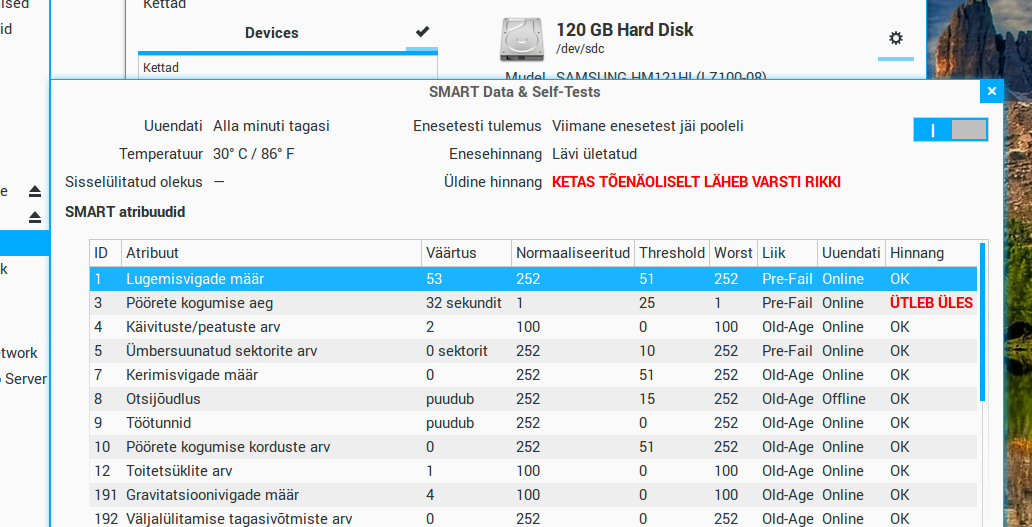The width and height of the screenshot is (1032, 527).
Task: Select Kettad in the devices list
Action: tap(161, 68)
